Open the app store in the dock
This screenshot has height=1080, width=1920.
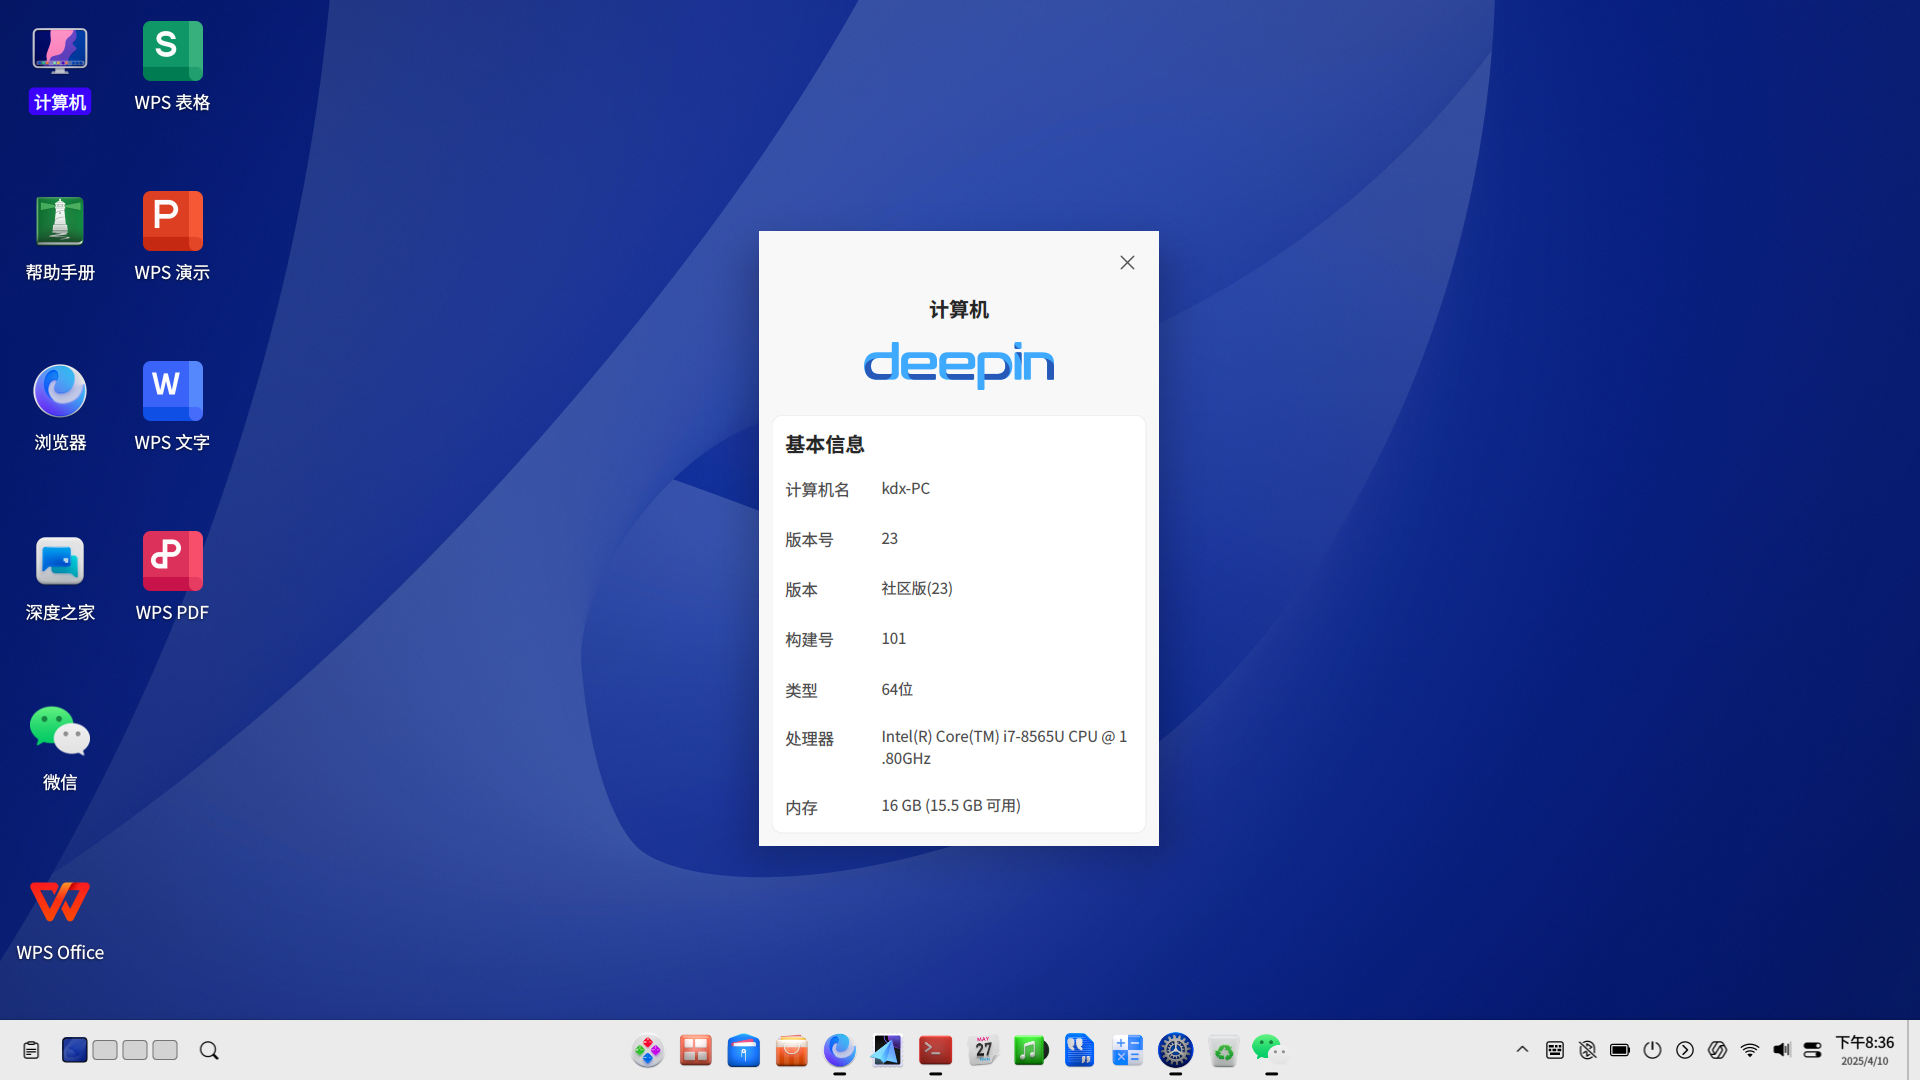point(792,1050)
